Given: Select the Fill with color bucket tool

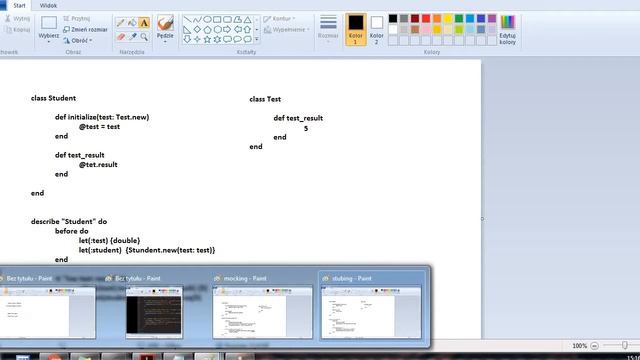Looking at the screenshot, I should tap(132, 23).
